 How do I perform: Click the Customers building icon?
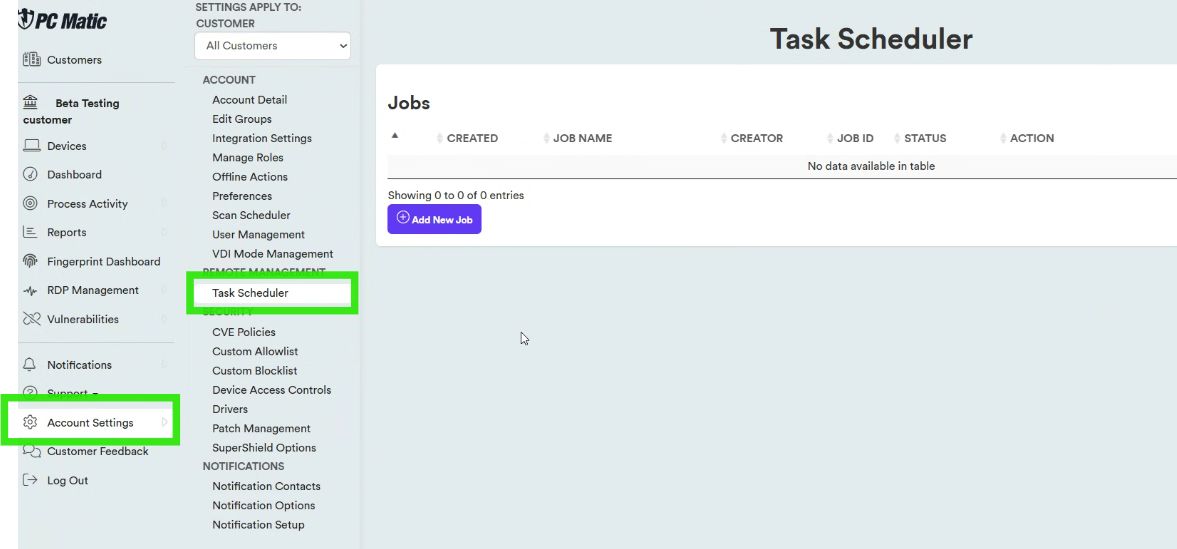[32, 59]
